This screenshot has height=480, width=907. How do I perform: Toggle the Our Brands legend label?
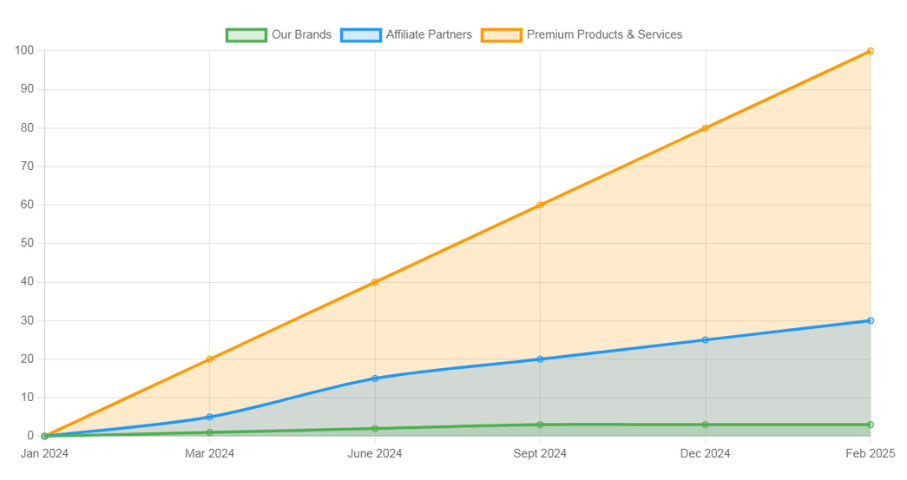[x=301, y=35]
